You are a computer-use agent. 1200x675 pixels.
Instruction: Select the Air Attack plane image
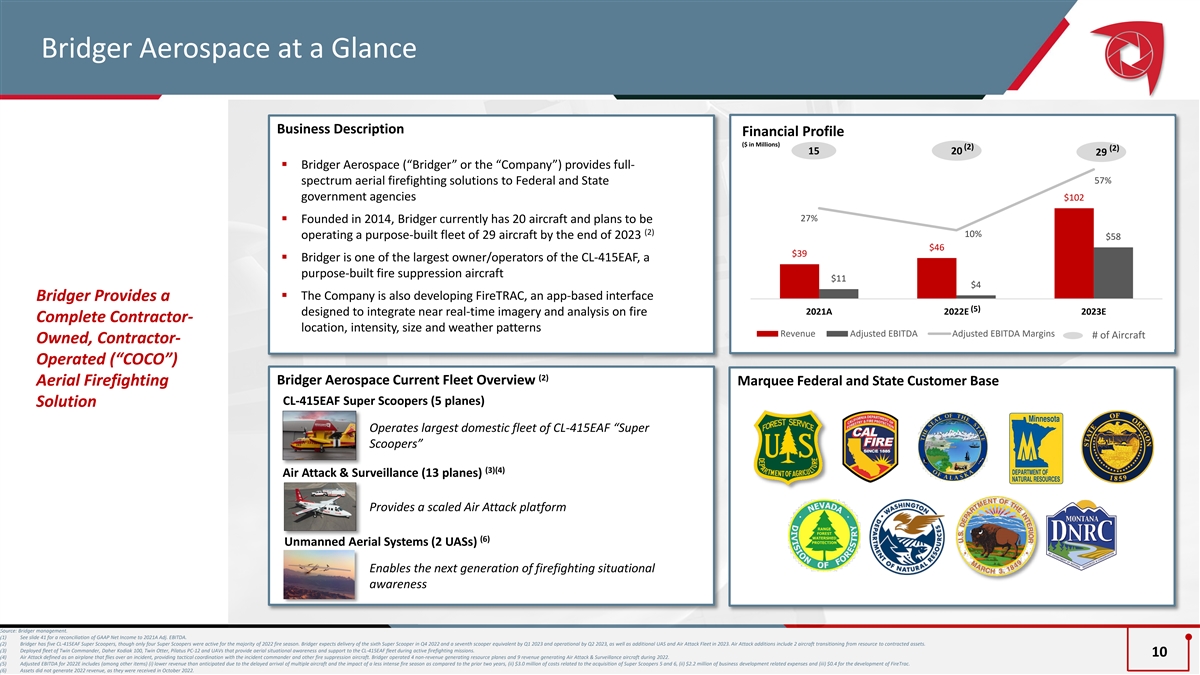click(321, 505)
